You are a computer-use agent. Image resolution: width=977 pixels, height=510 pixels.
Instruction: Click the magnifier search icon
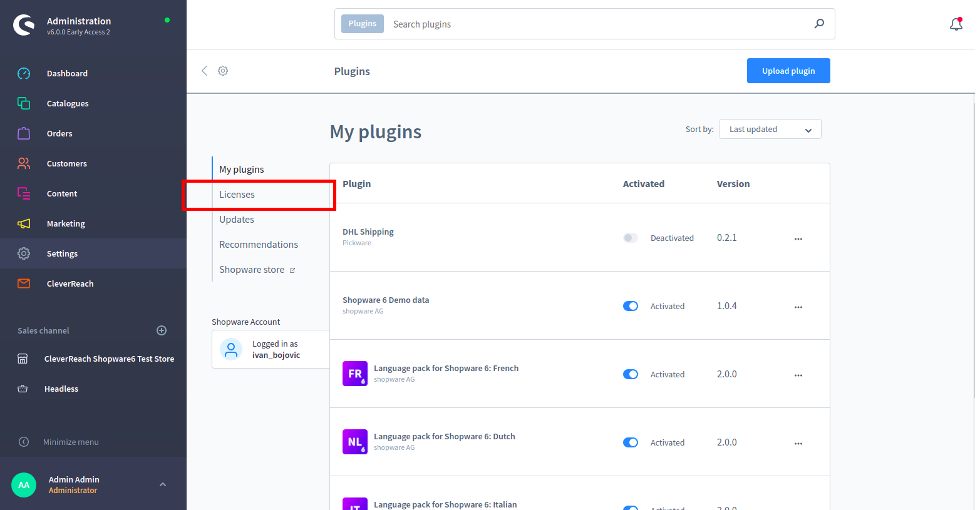(819, 24)
